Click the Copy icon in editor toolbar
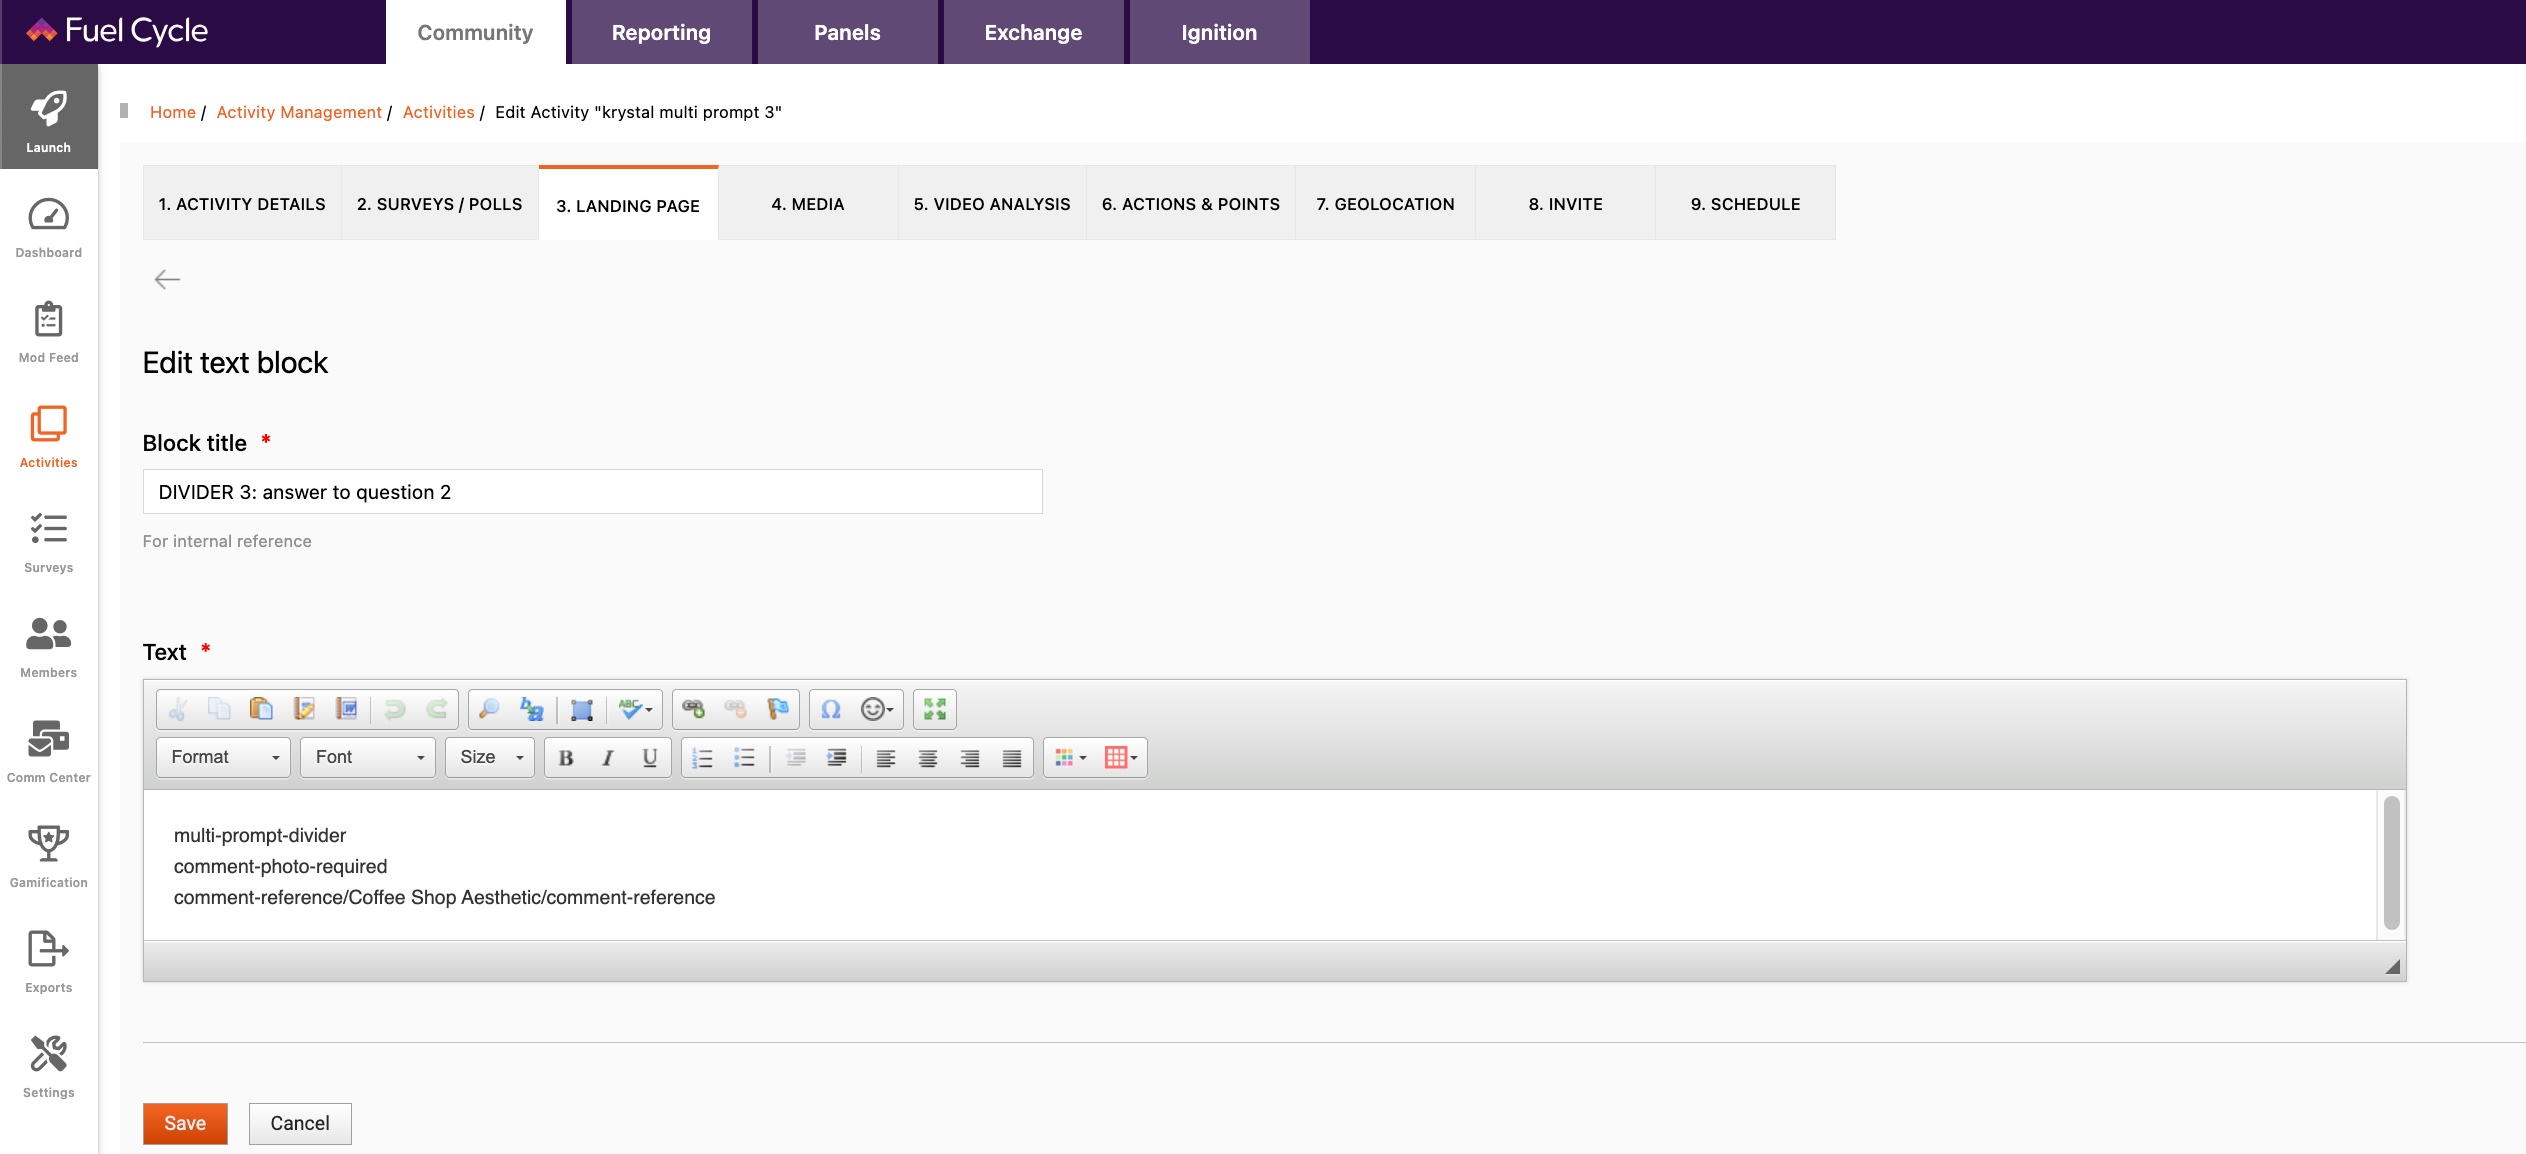 (x=219, y=709)
